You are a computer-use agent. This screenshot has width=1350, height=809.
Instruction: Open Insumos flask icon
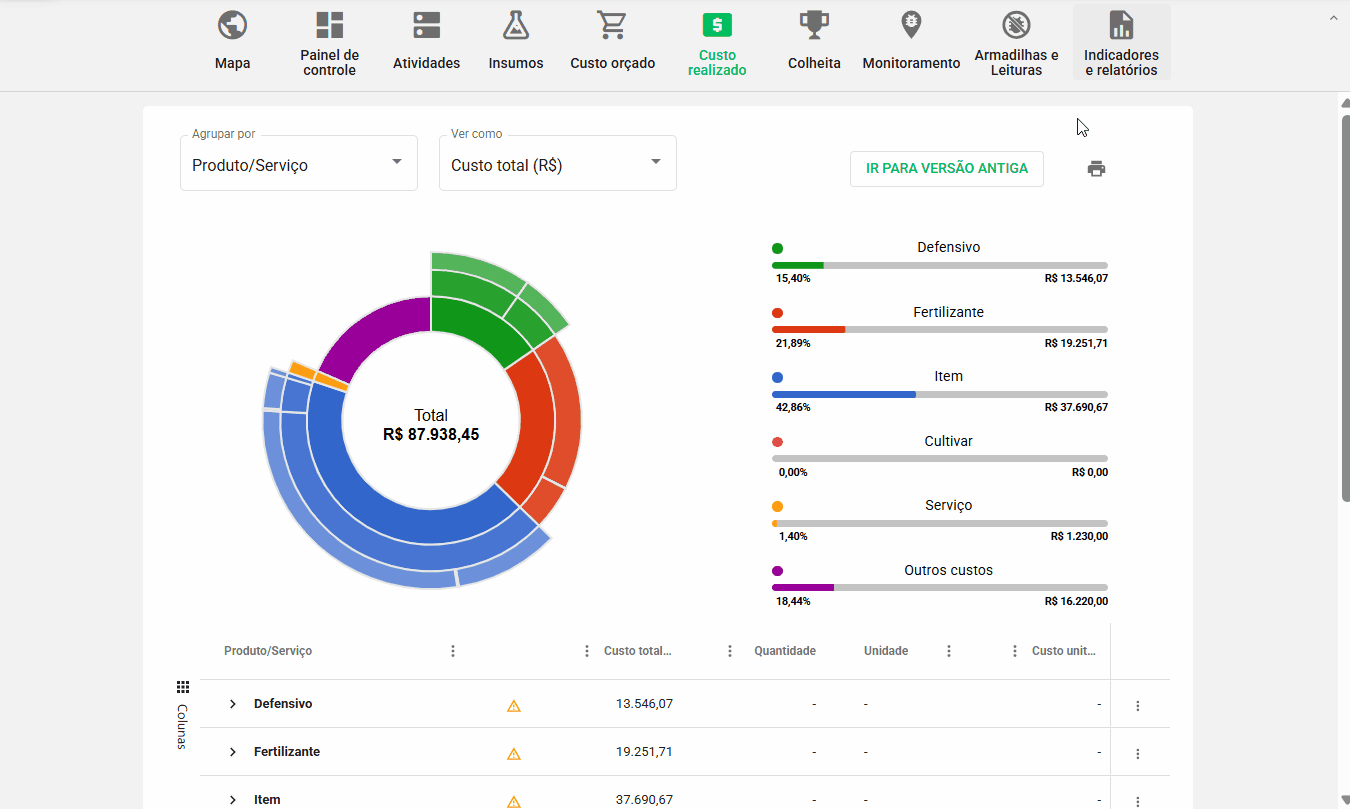[x=516, y=24]
